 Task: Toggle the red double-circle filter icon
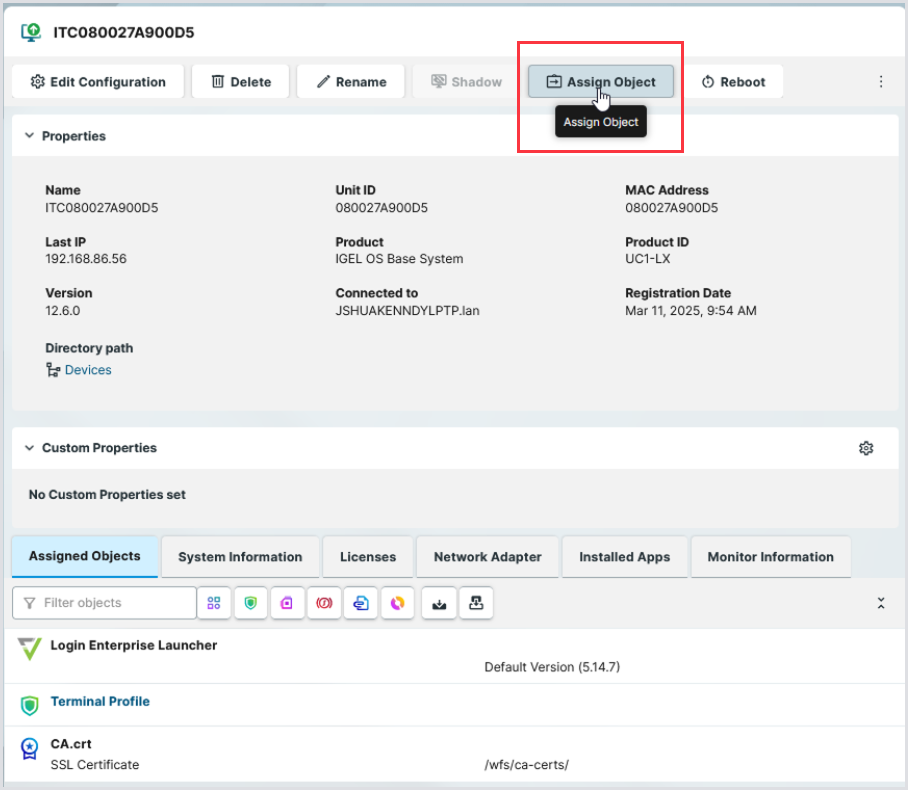coord(324,603)
